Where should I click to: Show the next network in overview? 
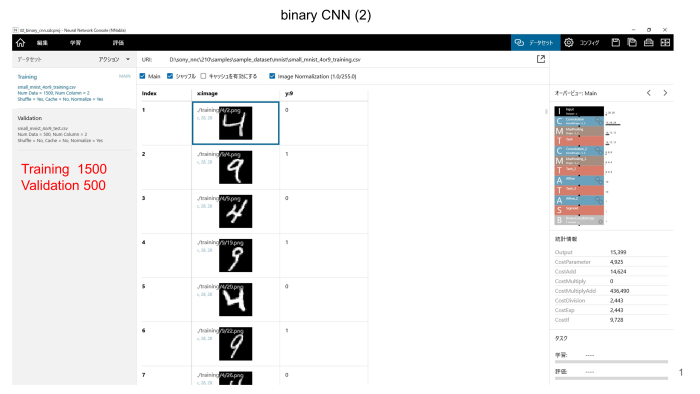pos(665,93)
